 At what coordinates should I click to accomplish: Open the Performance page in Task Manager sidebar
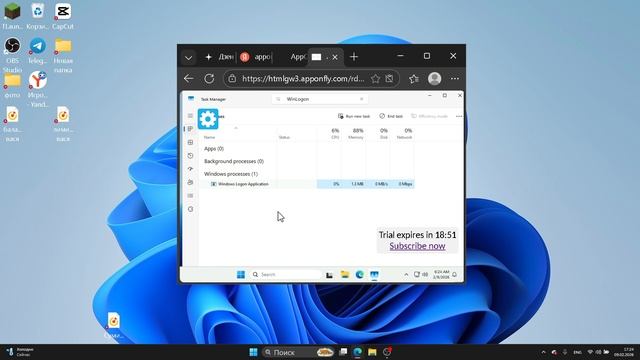[x=190, y=142]
